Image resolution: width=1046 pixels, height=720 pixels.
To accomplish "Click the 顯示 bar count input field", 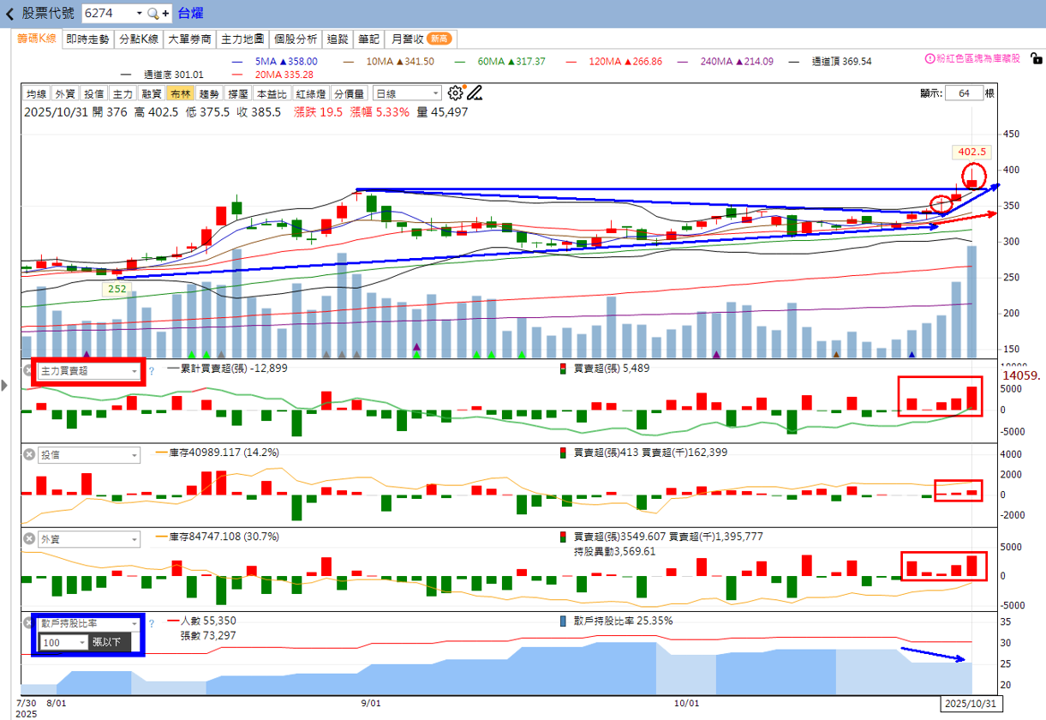I will (x=964, y=93).
